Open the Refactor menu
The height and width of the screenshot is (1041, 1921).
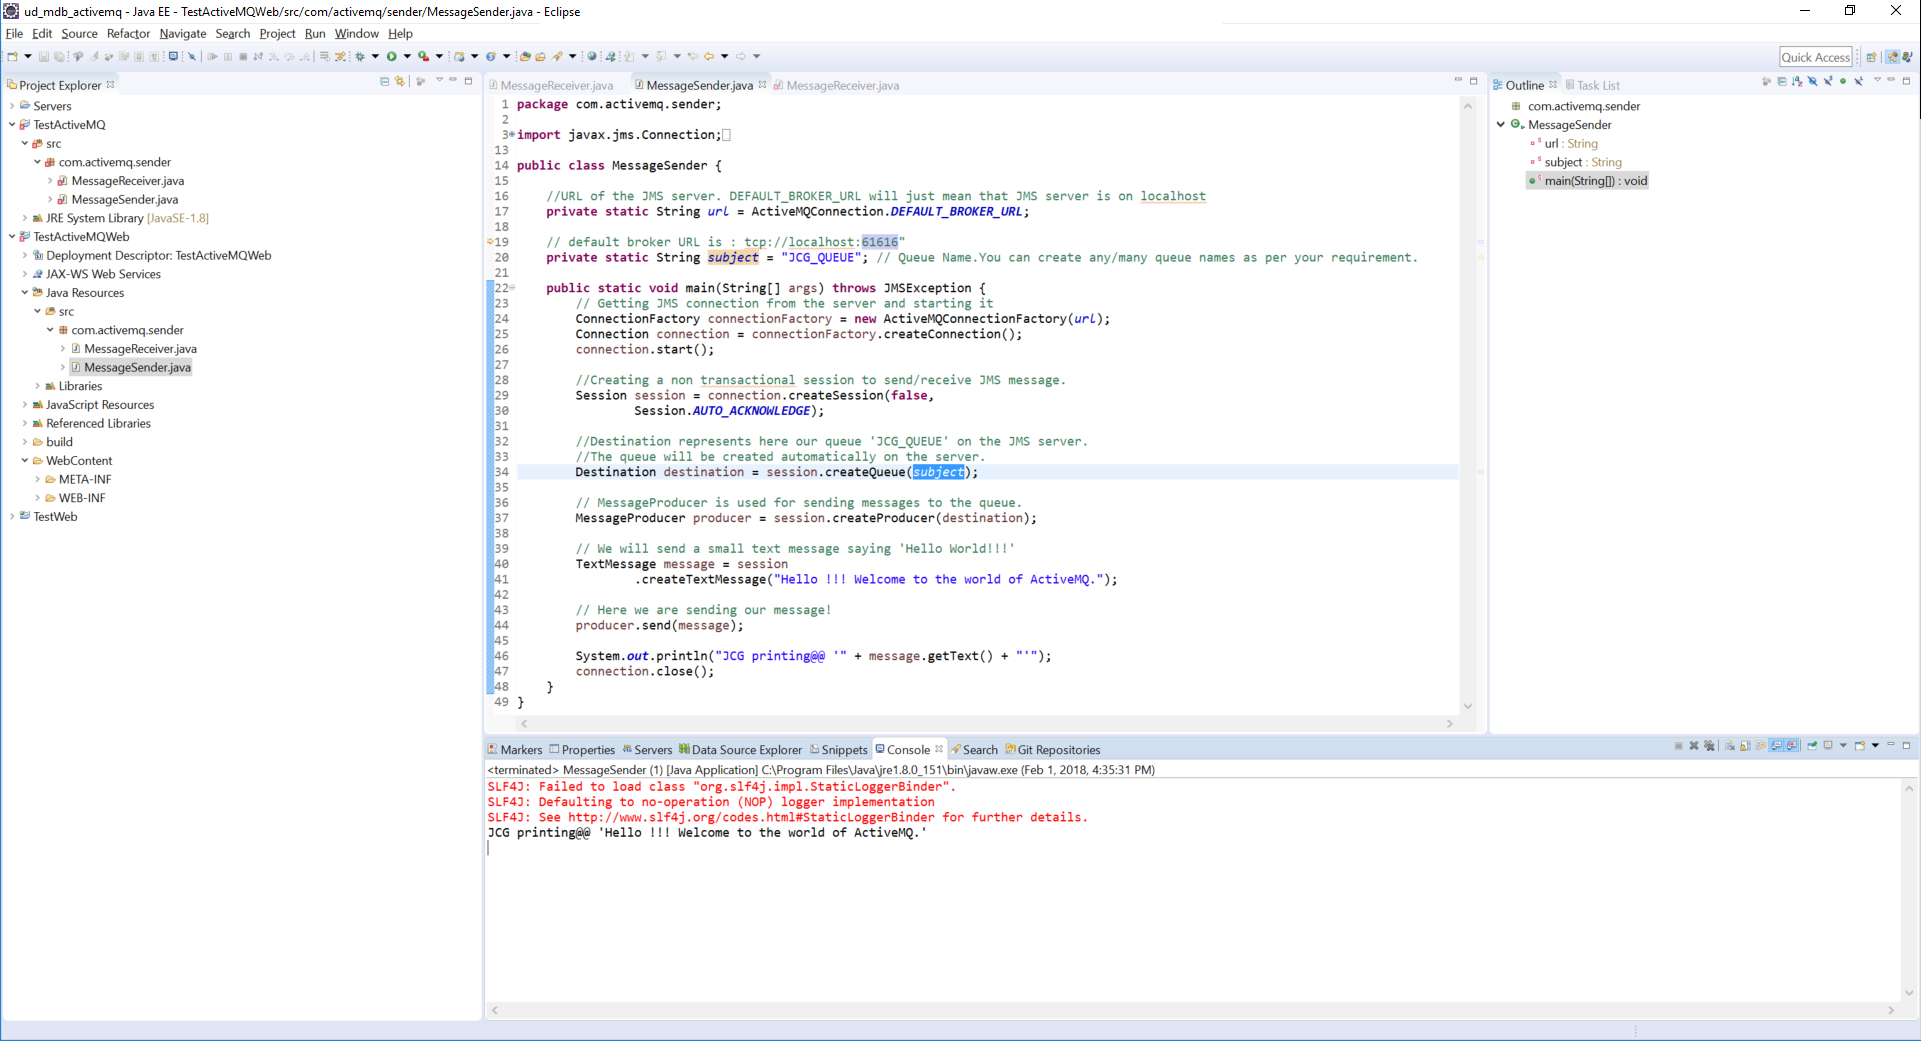pyautogui.click(x=128, y=33)
